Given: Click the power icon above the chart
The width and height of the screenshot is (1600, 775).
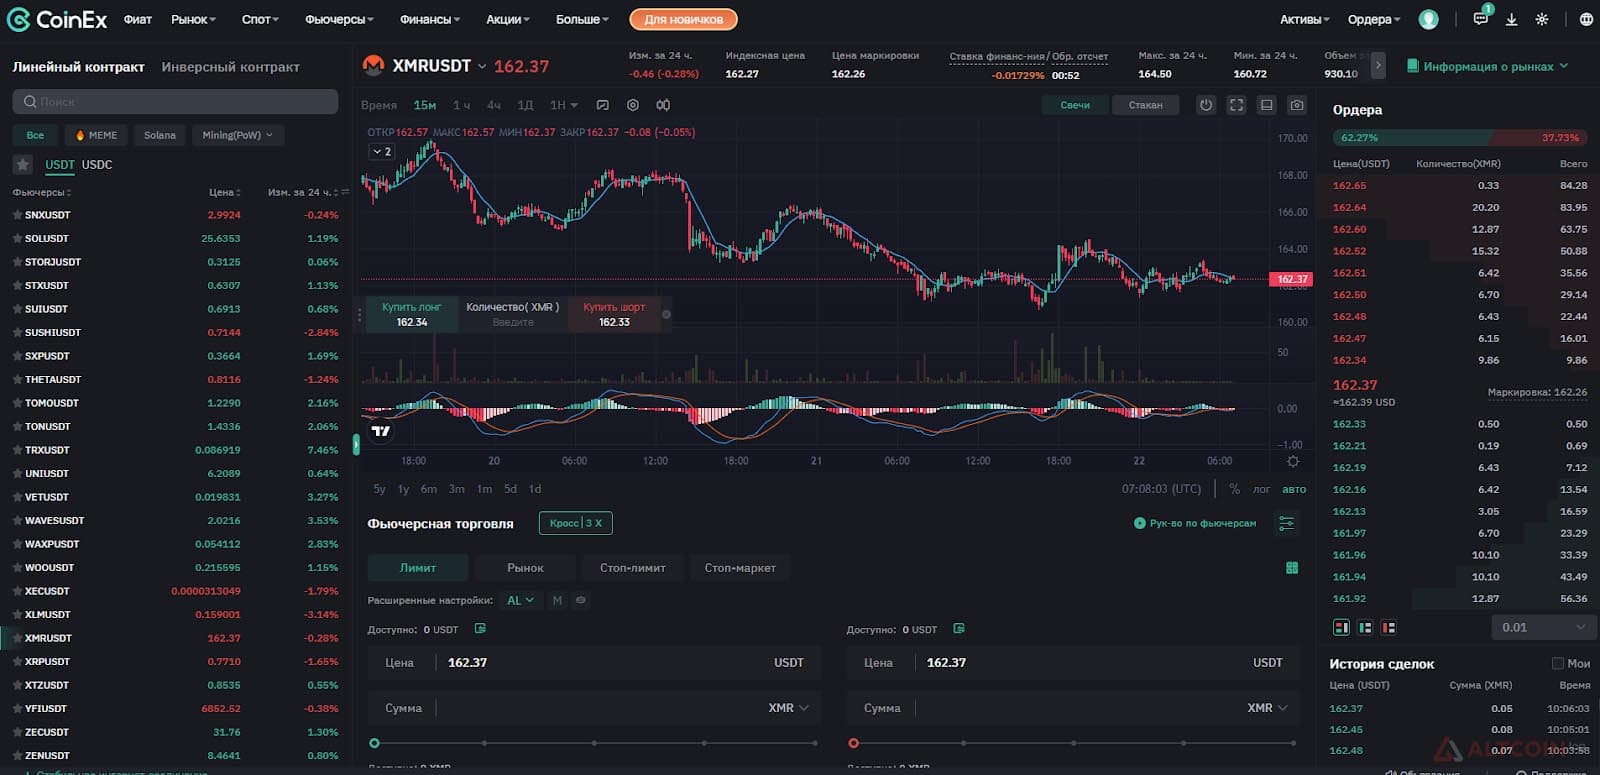Looking at the screenshot, I should tap(1206, 105).
